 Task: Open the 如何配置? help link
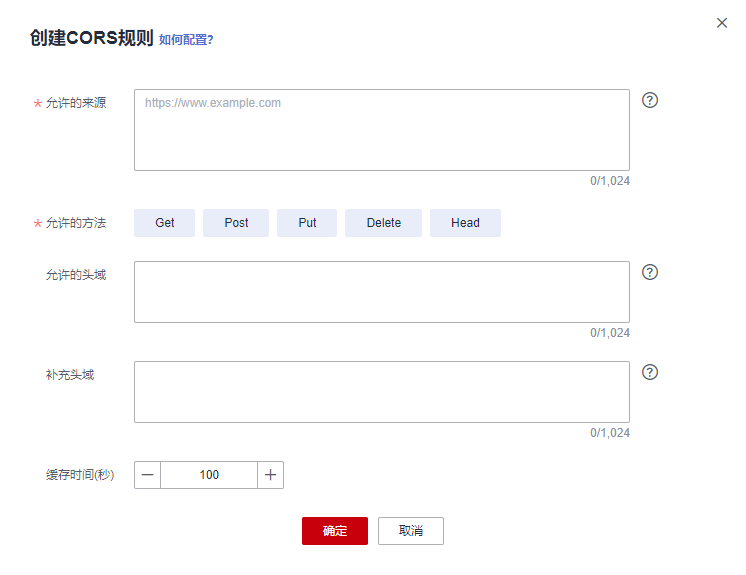point(186,39)
